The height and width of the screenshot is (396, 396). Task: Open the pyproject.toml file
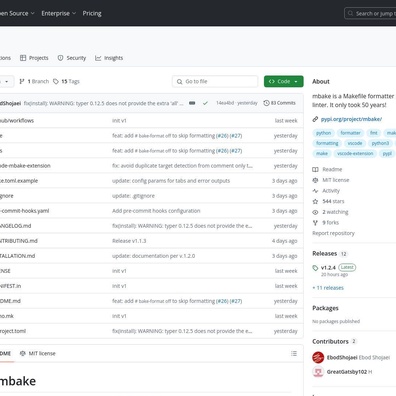(x=13, y=331)
